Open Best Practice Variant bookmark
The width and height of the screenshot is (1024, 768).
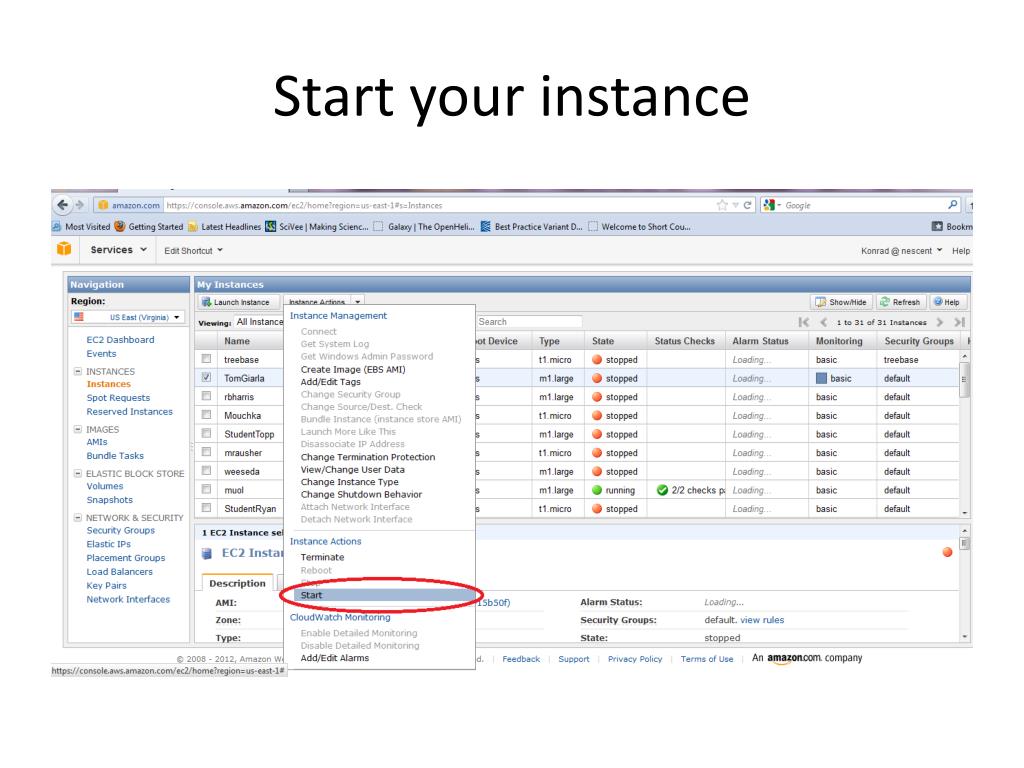(531, 227)
